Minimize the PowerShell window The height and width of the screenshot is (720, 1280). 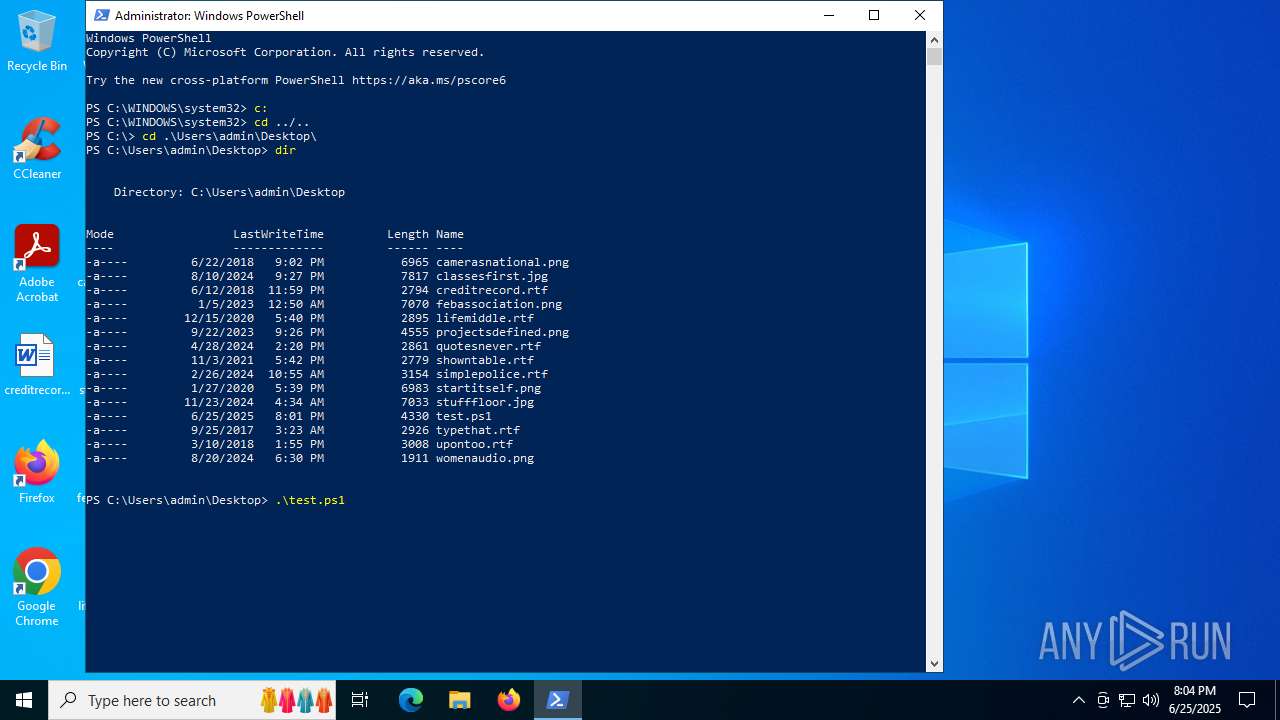tap(829, 15)
